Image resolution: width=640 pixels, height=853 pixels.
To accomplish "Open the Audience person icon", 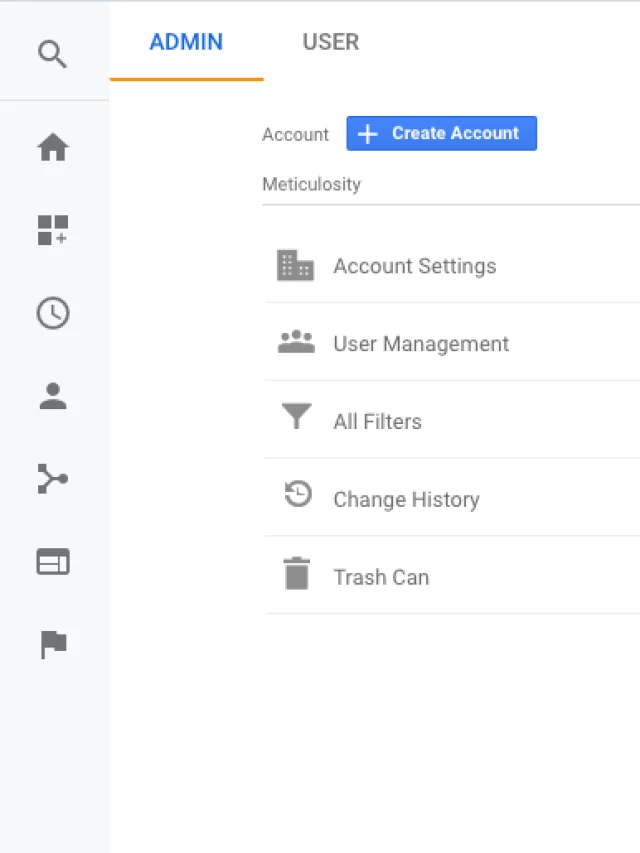I will point(53,397).
